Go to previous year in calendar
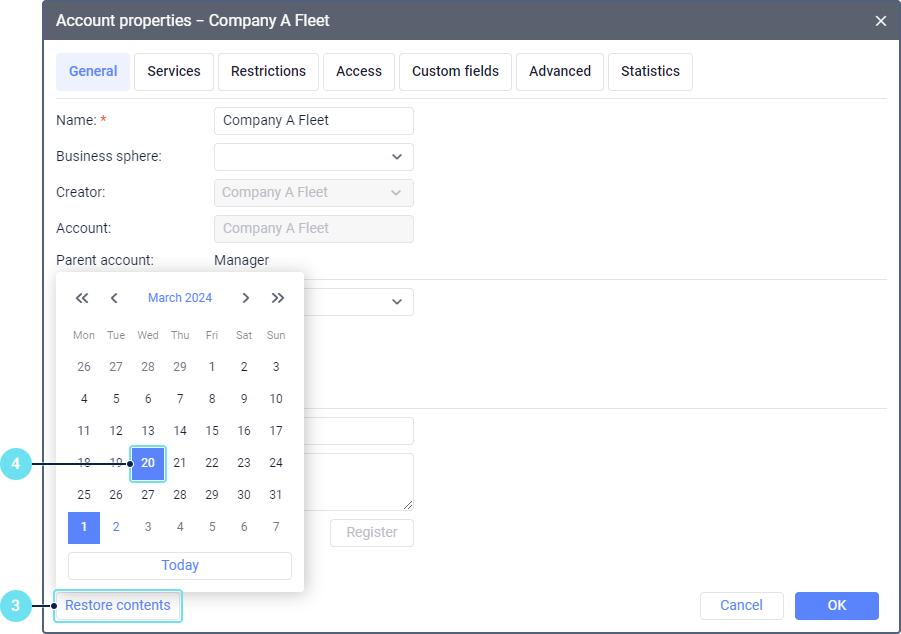Viewport: 901px width, 634px height. pyautogui.click(x=82, y=298)
